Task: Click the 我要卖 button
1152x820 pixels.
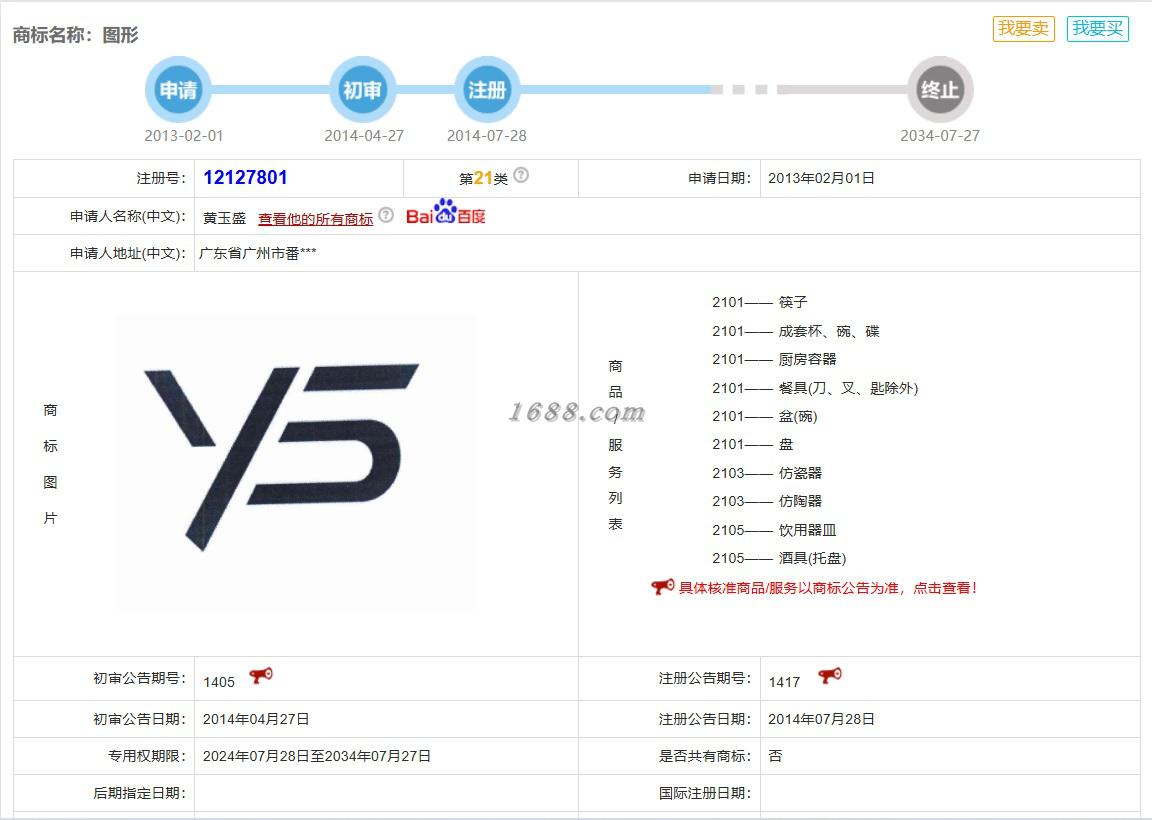Action: point(1023,29)
